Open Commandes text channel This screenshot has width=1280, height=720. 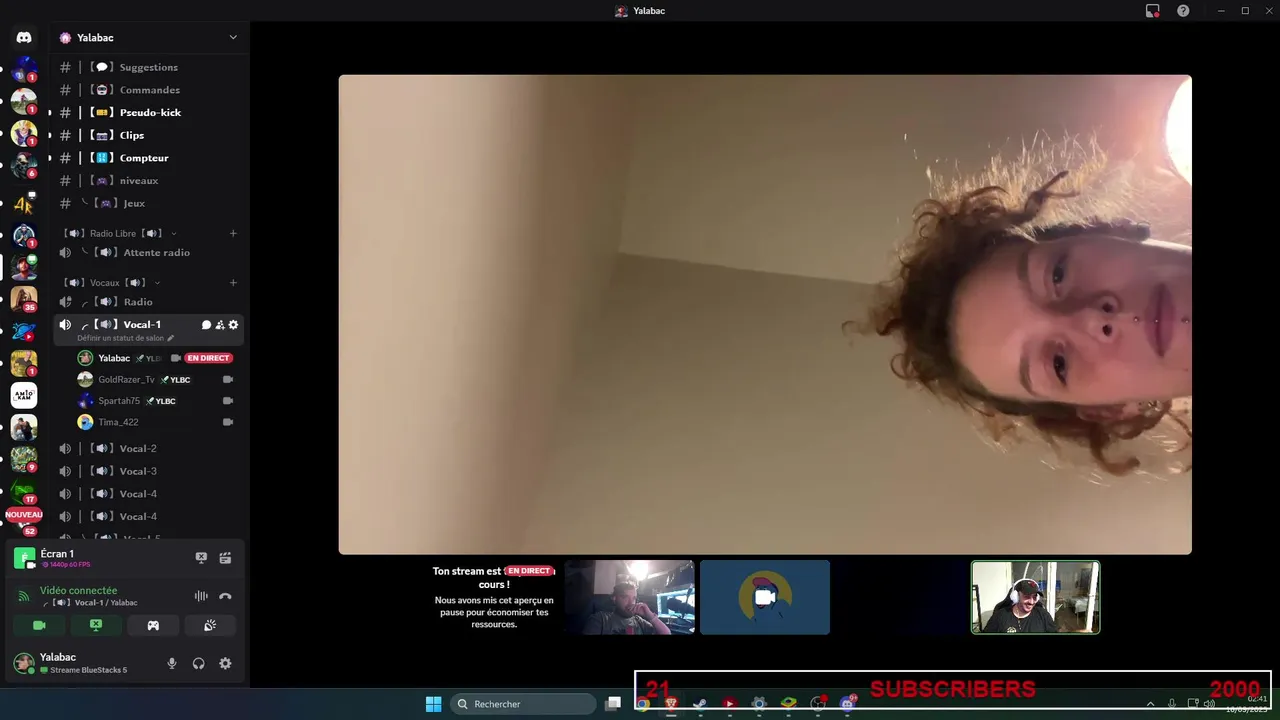(x=148, y=90)
